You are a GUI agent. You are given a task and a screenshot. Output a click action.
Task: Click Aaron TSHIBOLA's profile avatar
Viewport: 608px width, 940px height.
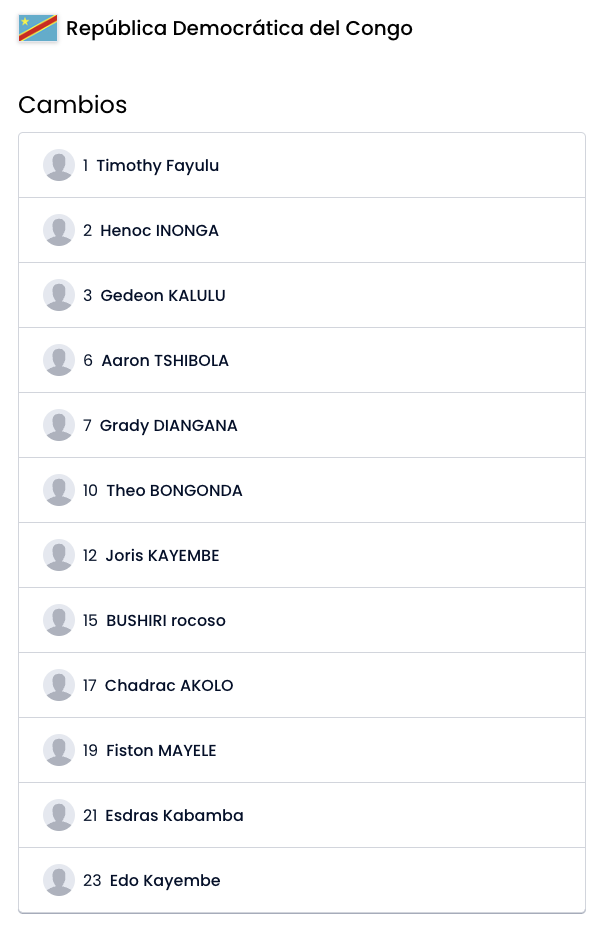(x=59, y=360)
